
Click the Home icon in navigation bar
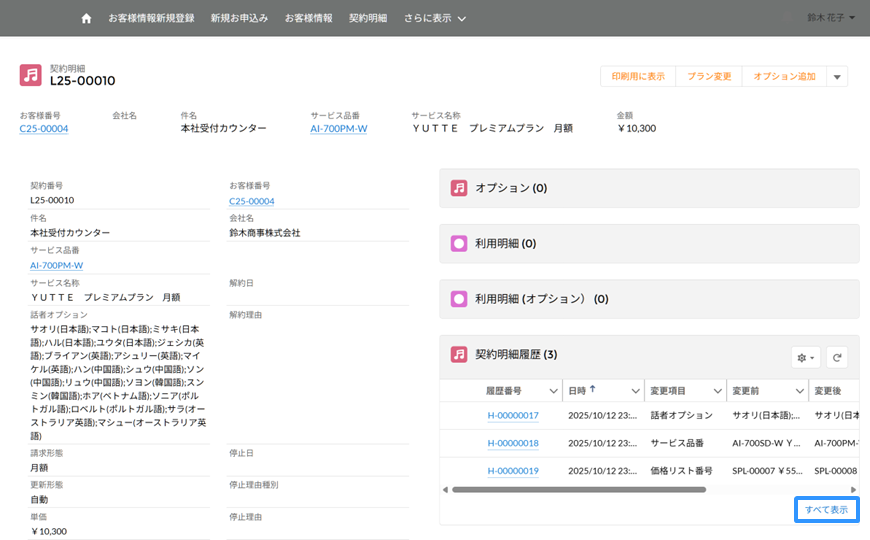pyautogui.click(x=86, y=18)
